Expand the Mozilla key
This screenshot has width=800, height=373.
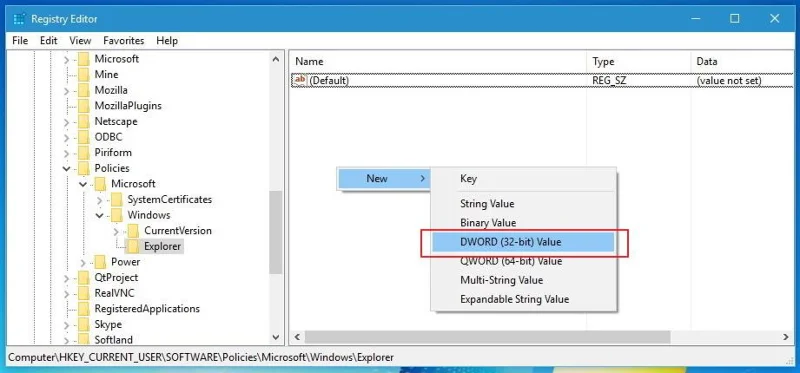tap(66, 91)
